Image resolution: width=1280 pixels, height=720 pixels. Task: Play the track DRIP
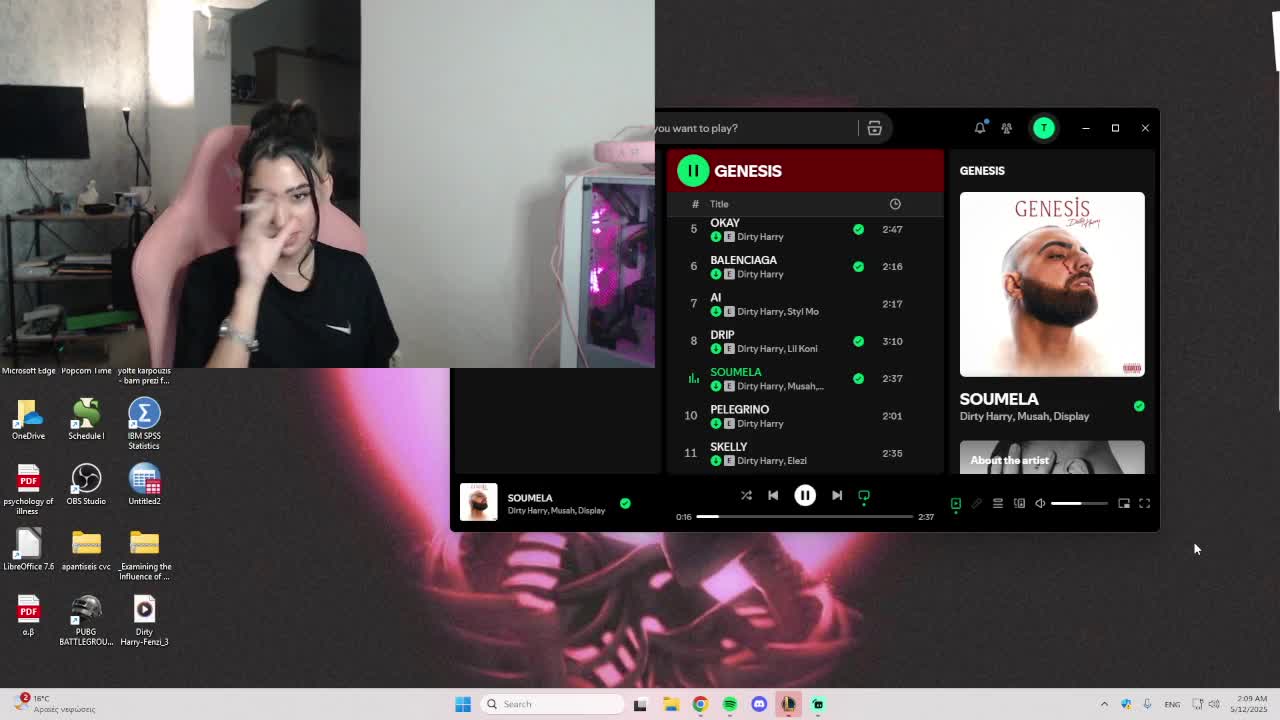coord(722,335)
